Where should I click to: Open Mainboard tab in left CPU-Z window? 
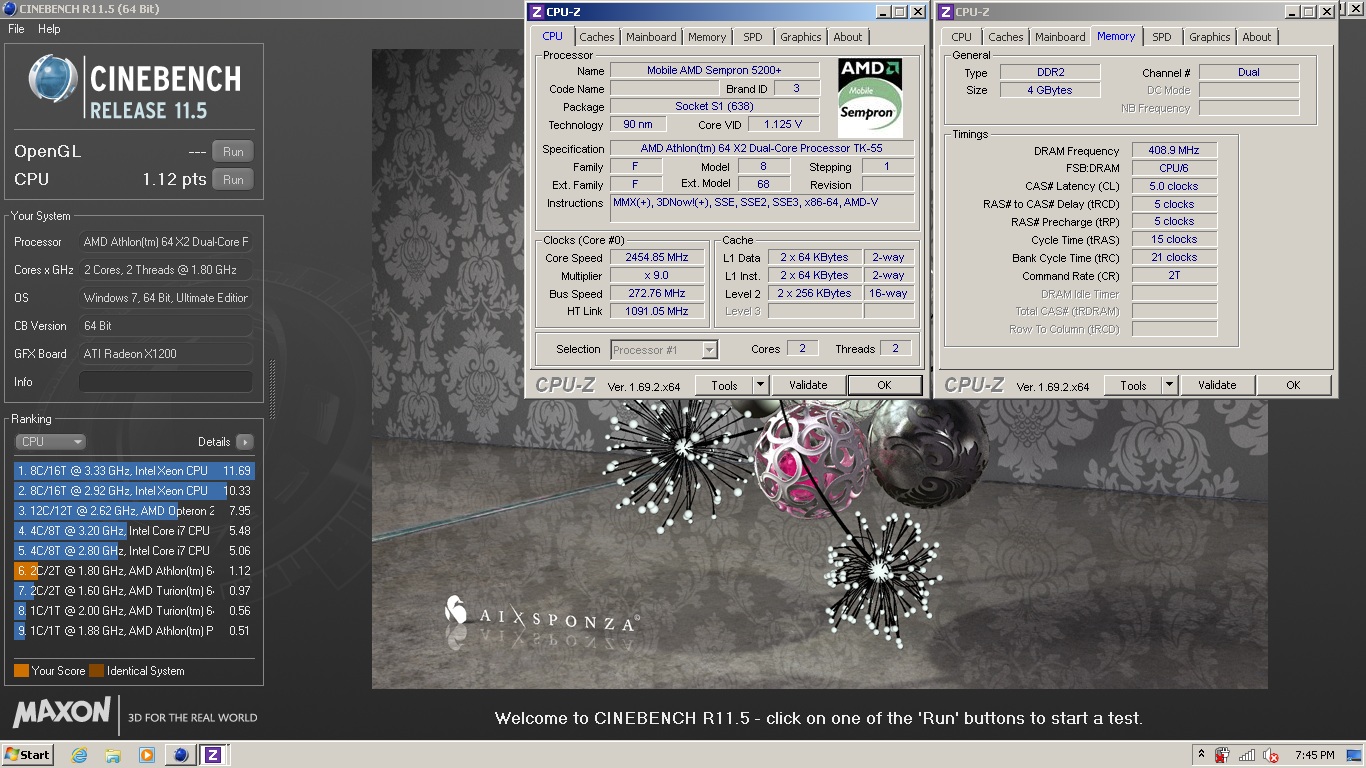click(x=651, y=37)
